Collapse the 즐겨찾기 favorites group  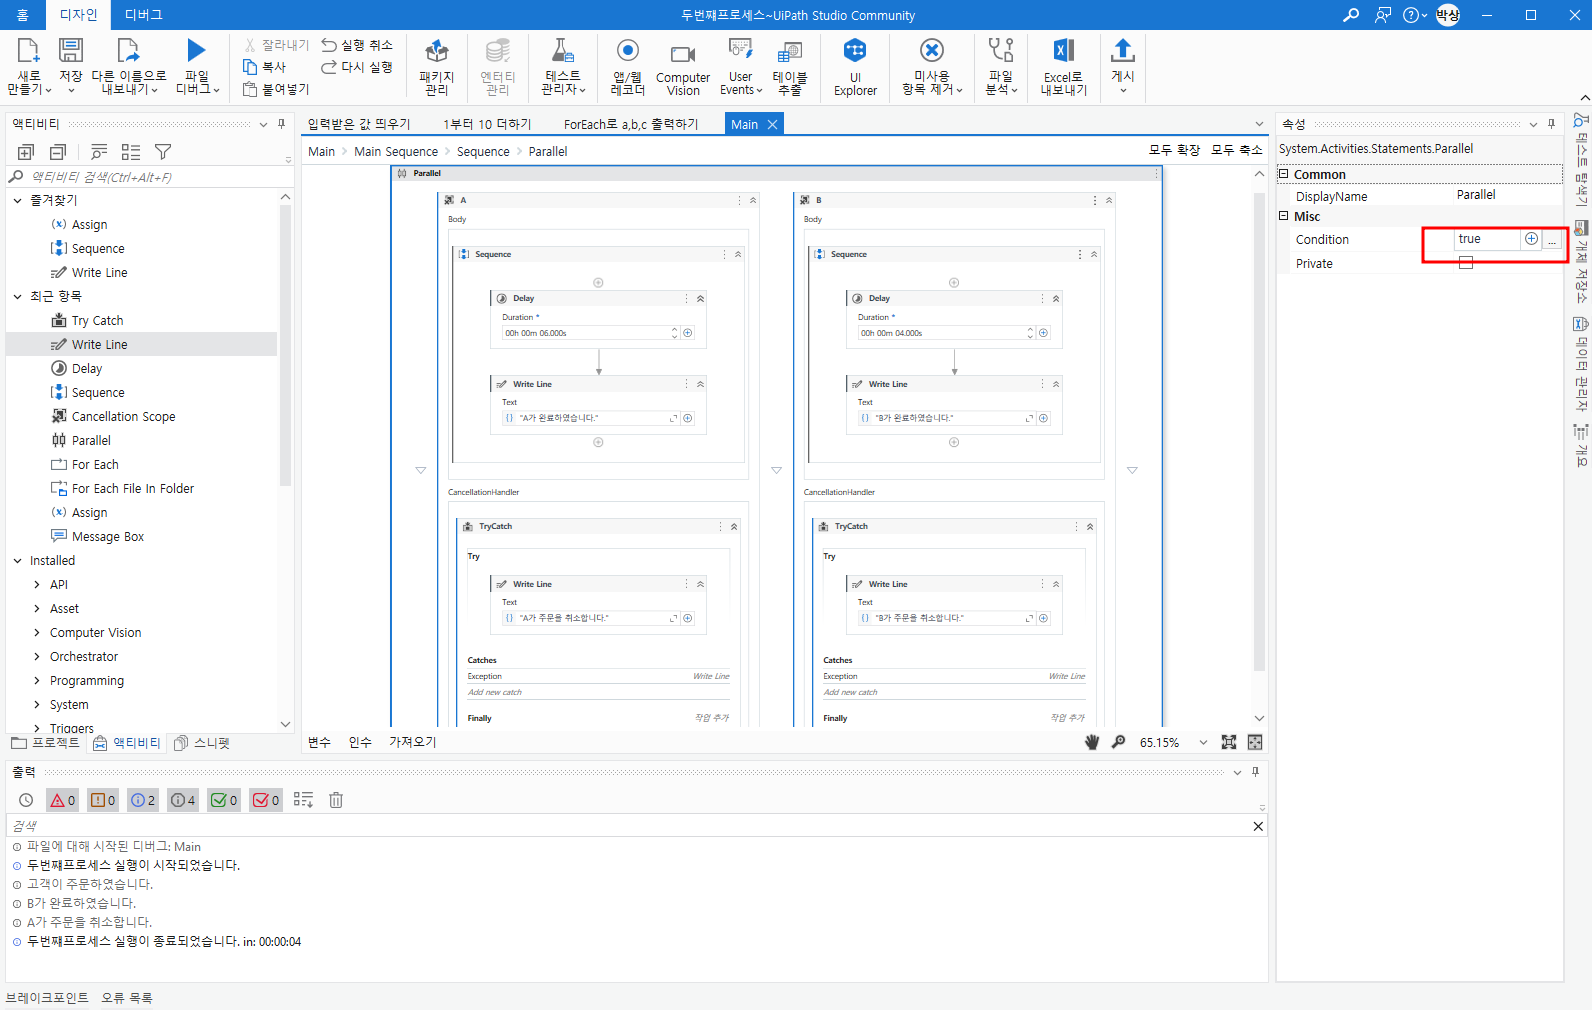coord(17,200)
